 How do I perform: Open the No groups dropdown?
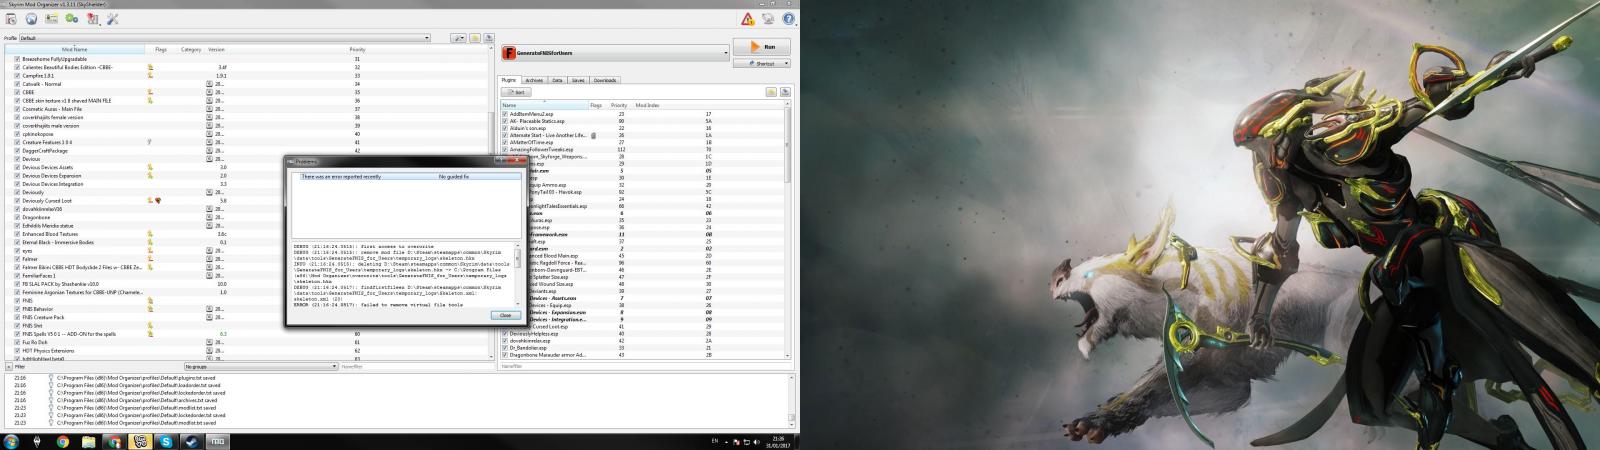[x=262, y=366]
